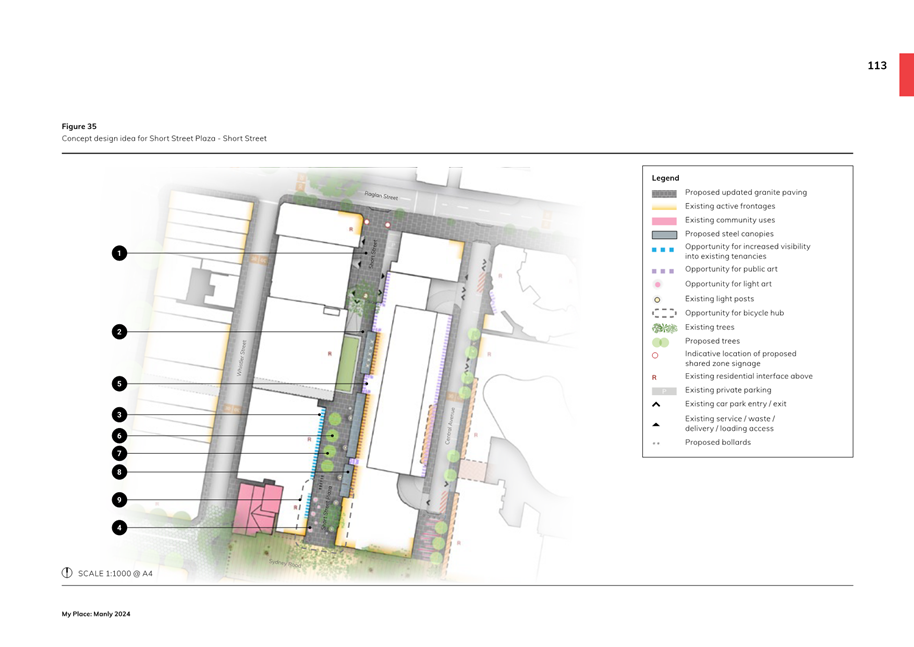Click the existing trees legend icon

pyautogui.click(x=664, y=328)
